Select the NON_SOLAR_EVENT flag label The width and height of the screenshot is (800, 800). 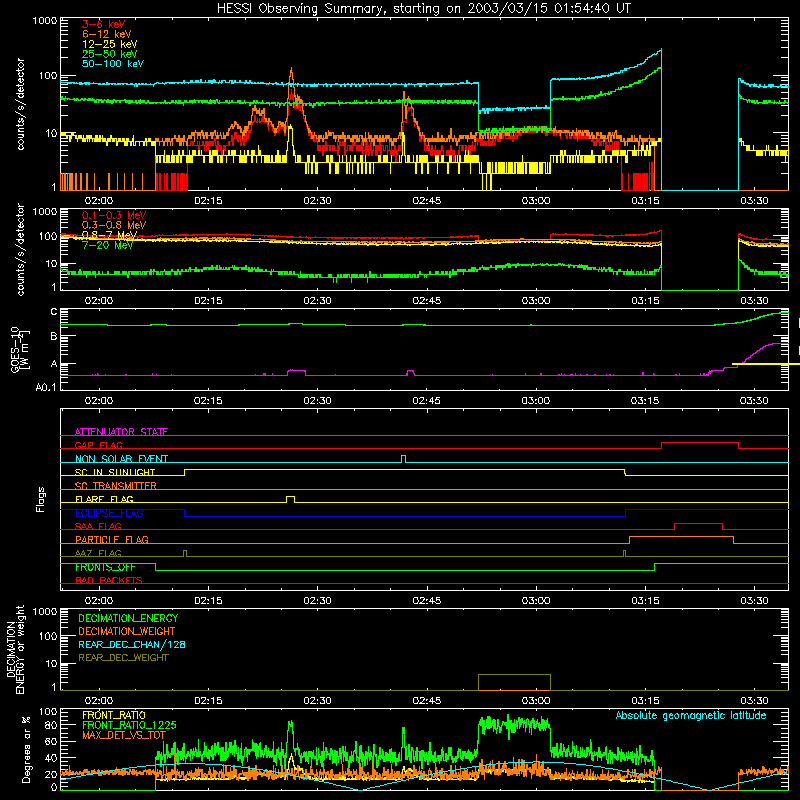pyautogui.click(x=121, y=459)
